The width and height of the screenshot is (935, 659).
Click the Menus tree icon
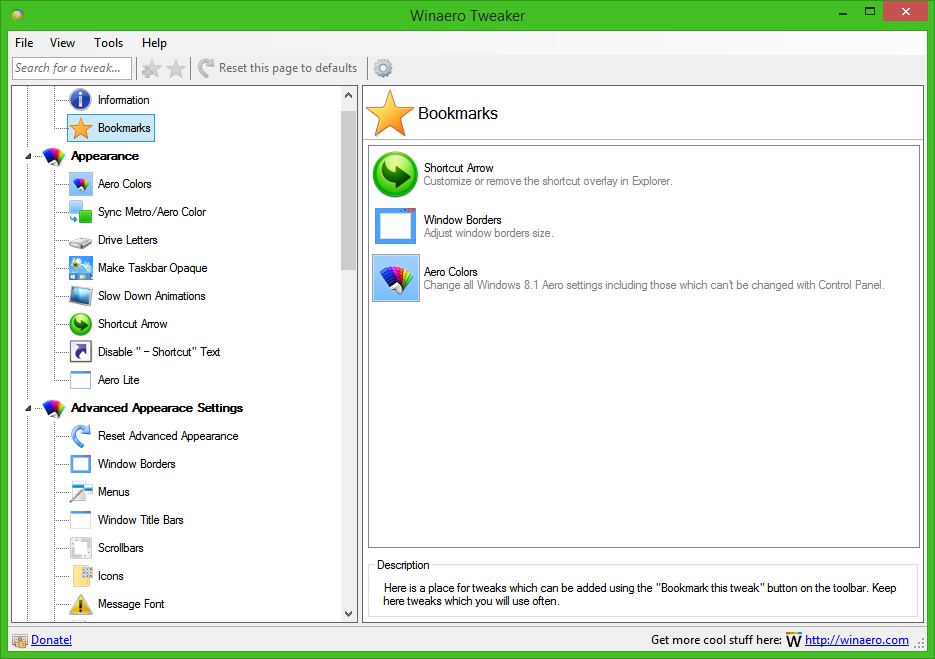pos(81,492)
